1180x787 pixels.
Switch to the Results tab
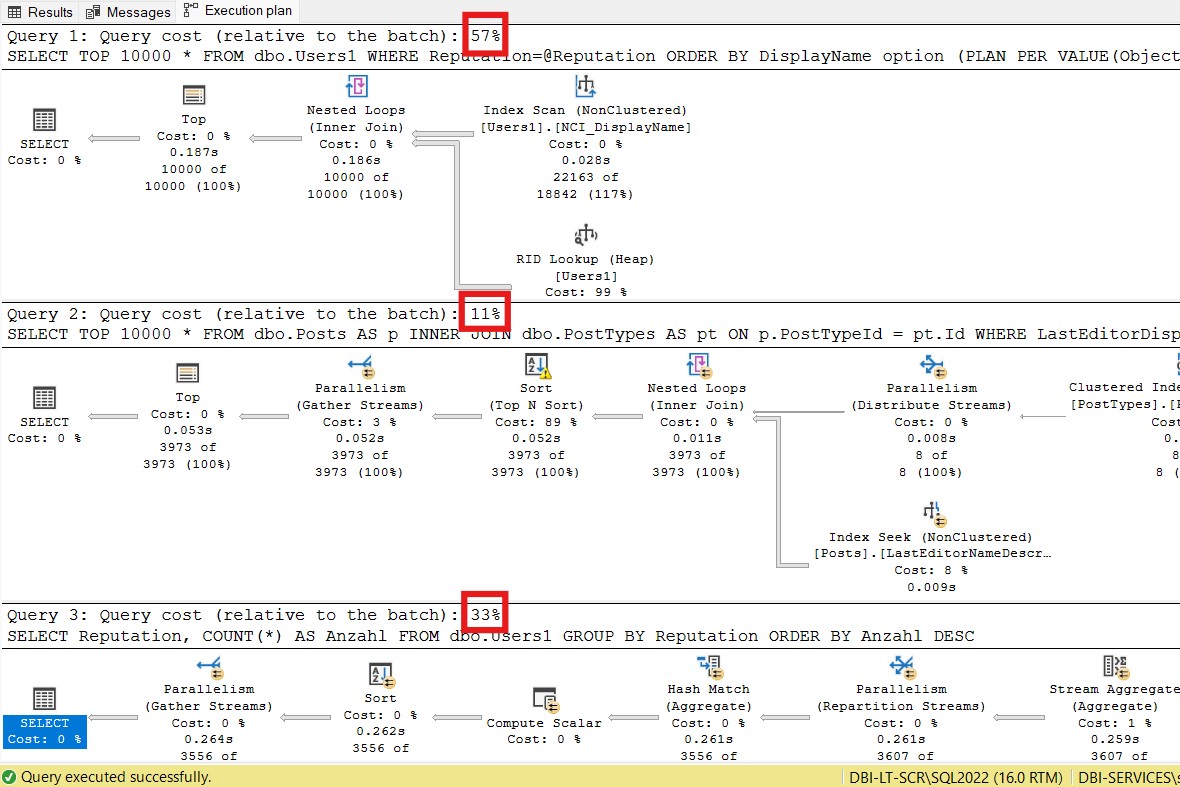(40, 12)
